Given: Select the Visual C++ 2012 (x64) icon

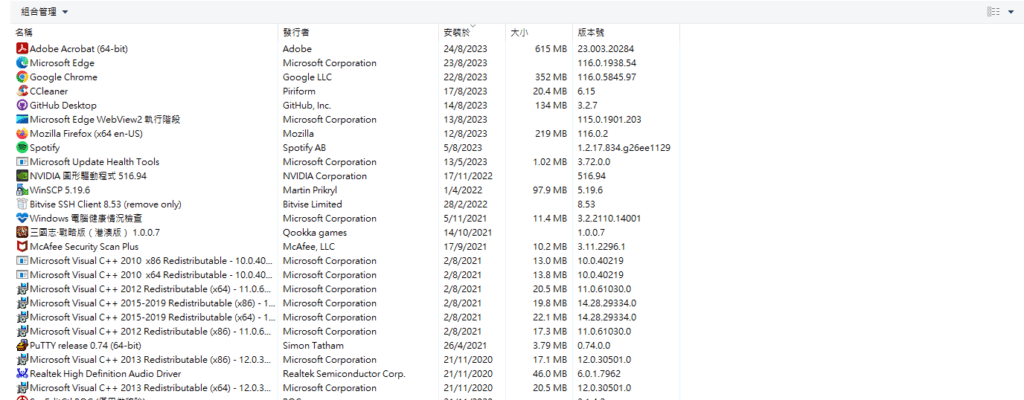Looking at the screenshot, I should (x=22, y=289).
